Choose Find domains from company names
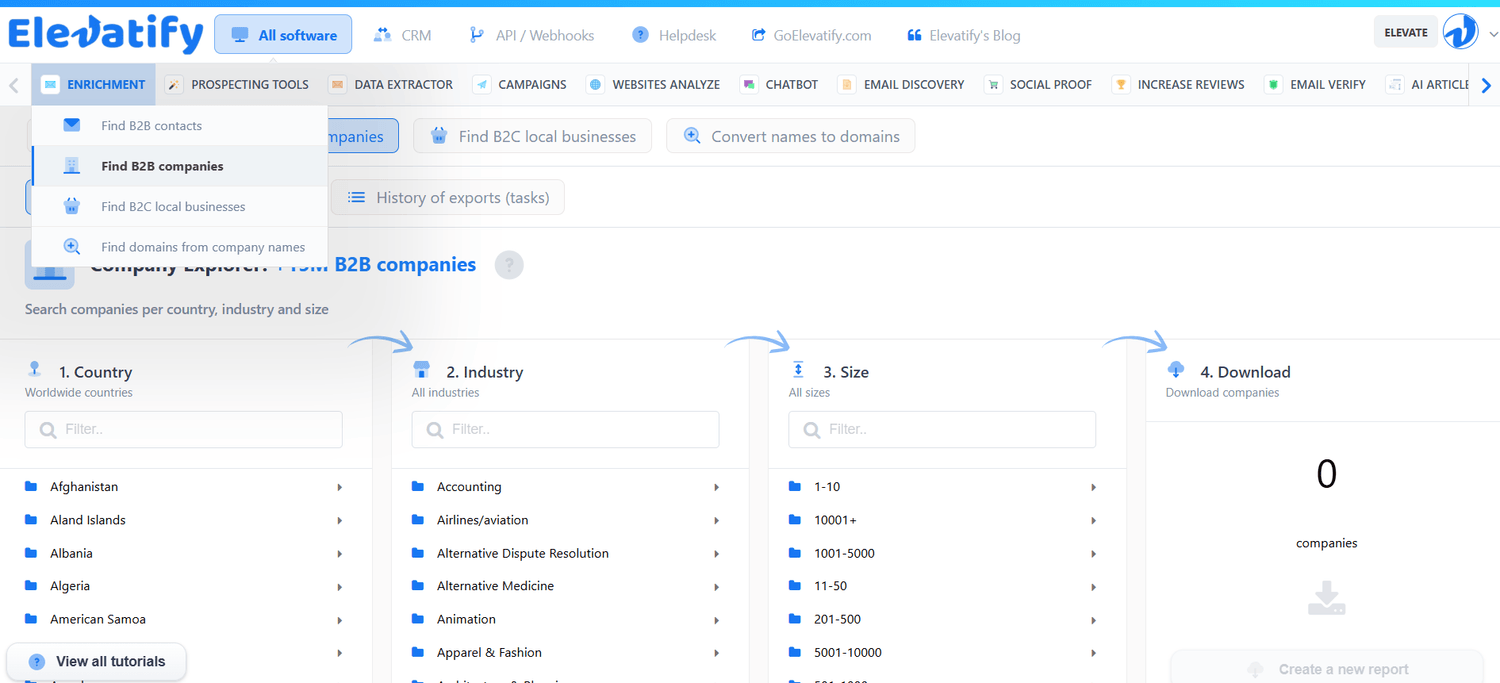The image size is (1500, 683). point(202,247)
